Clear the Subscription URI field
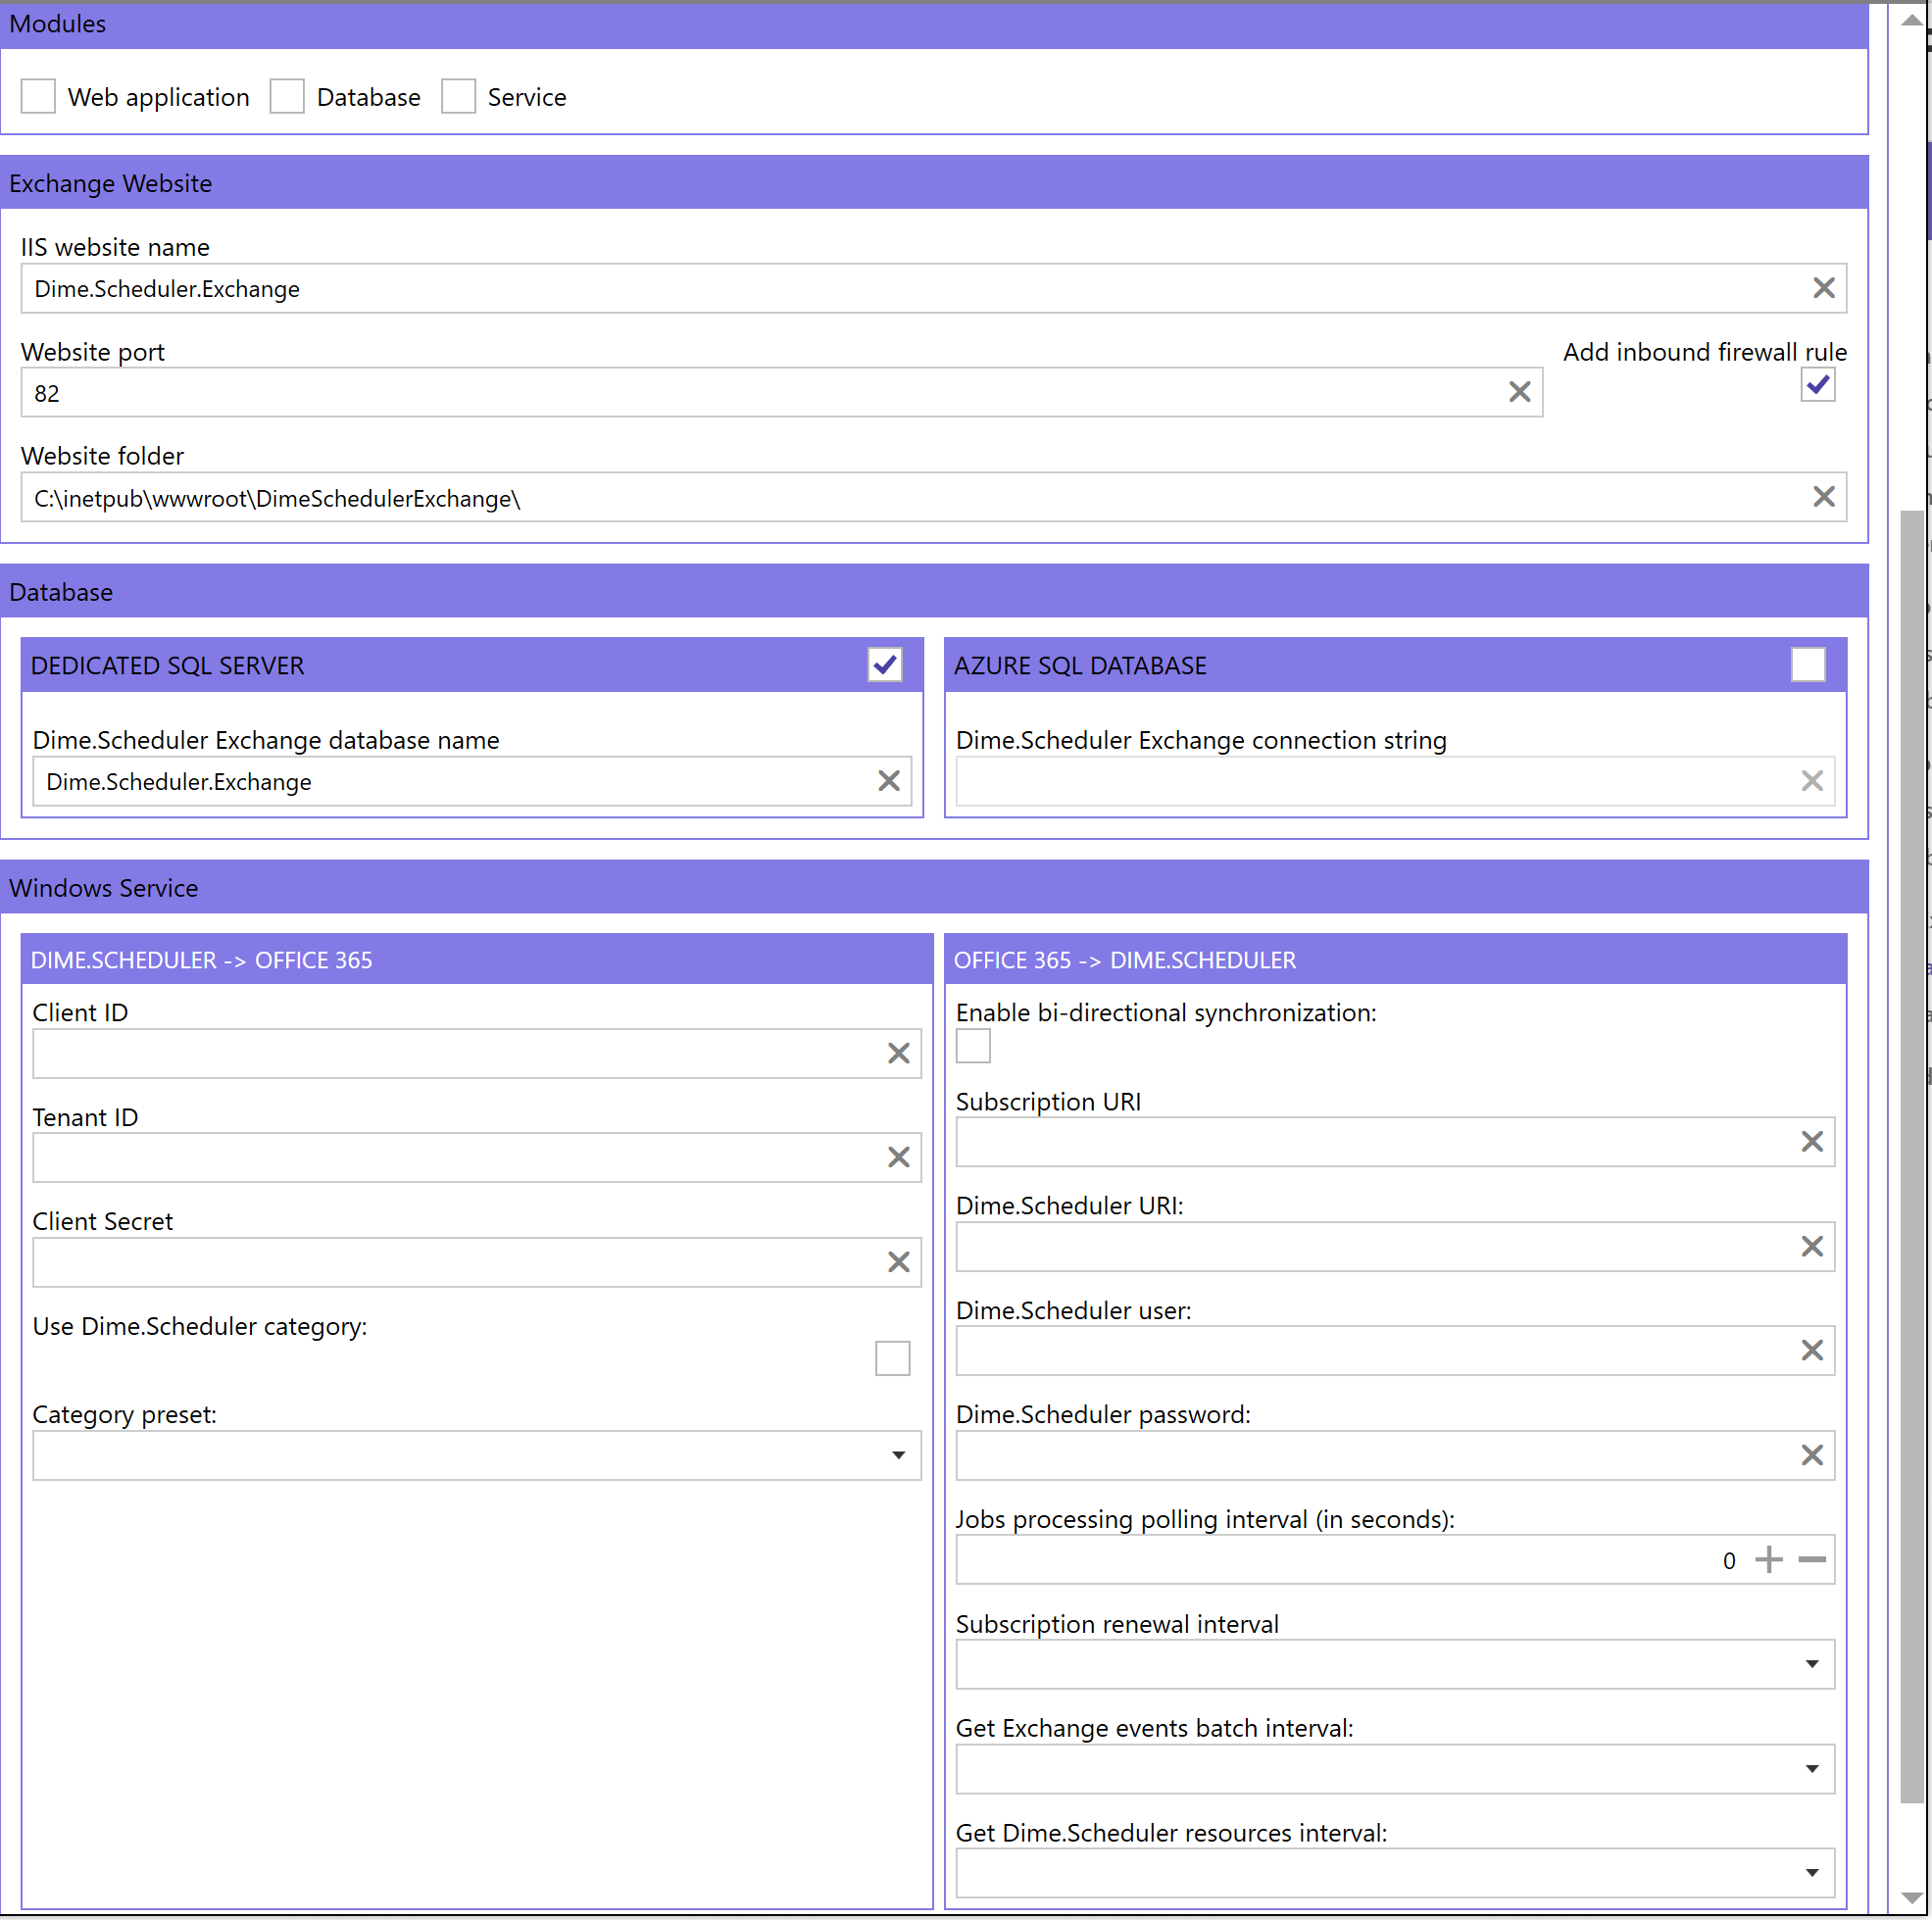 (x=1811, y=1141)
